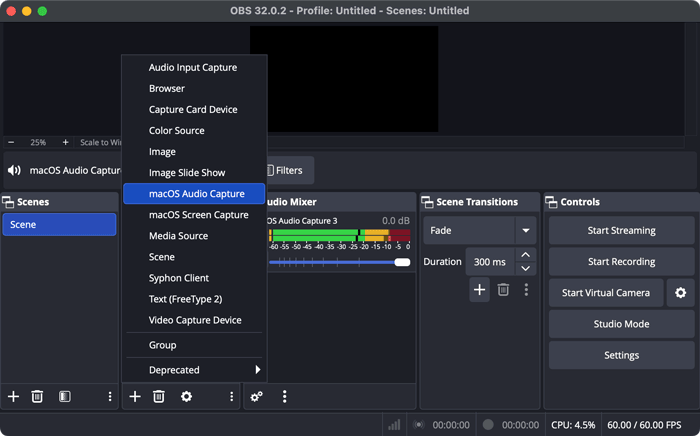700x436 pixels.
Task: Open virtual camera settings gear
Action: [680, 293]
